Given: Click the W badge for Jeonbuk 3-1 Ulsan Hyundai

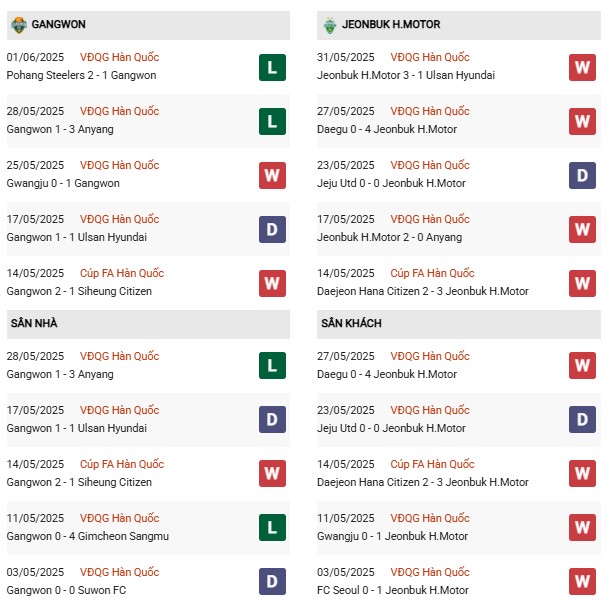Looking at the screenshot, I should 582,68.
